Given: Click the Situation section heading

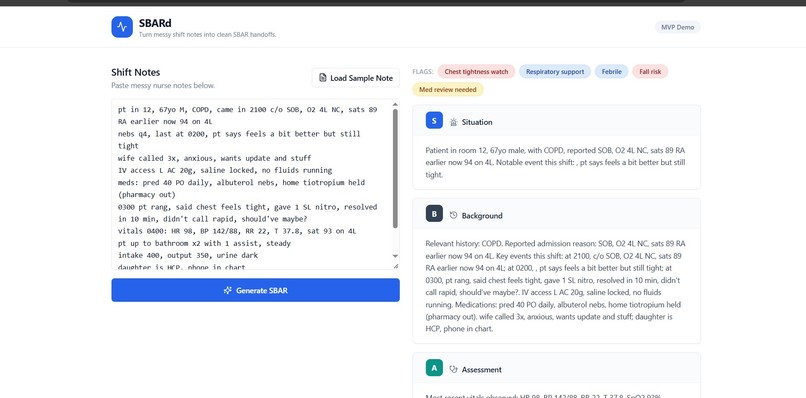Looking at the screenshot, I should [477, 122].
